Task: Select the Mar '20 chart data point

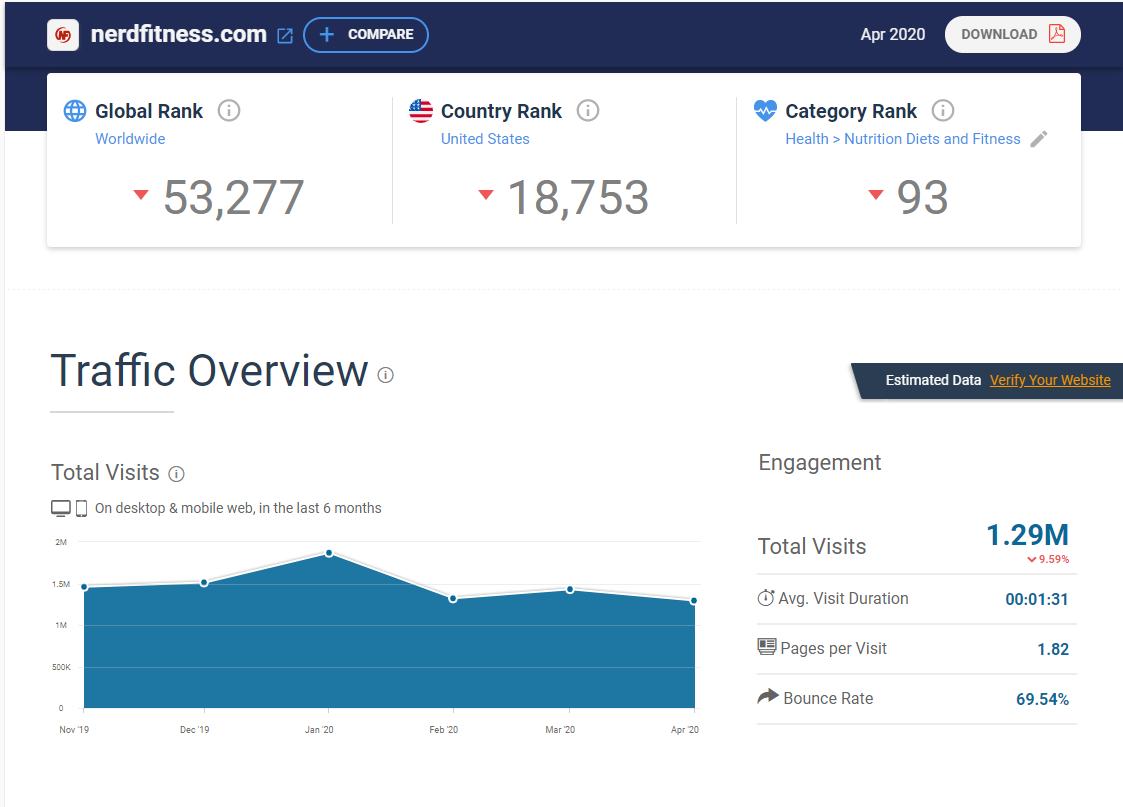Action: 570,589
